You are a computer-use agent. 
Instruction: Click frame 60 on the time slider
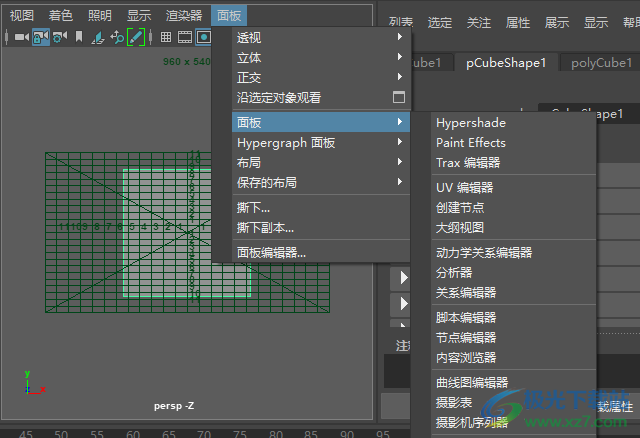click(x=133, y=434)
